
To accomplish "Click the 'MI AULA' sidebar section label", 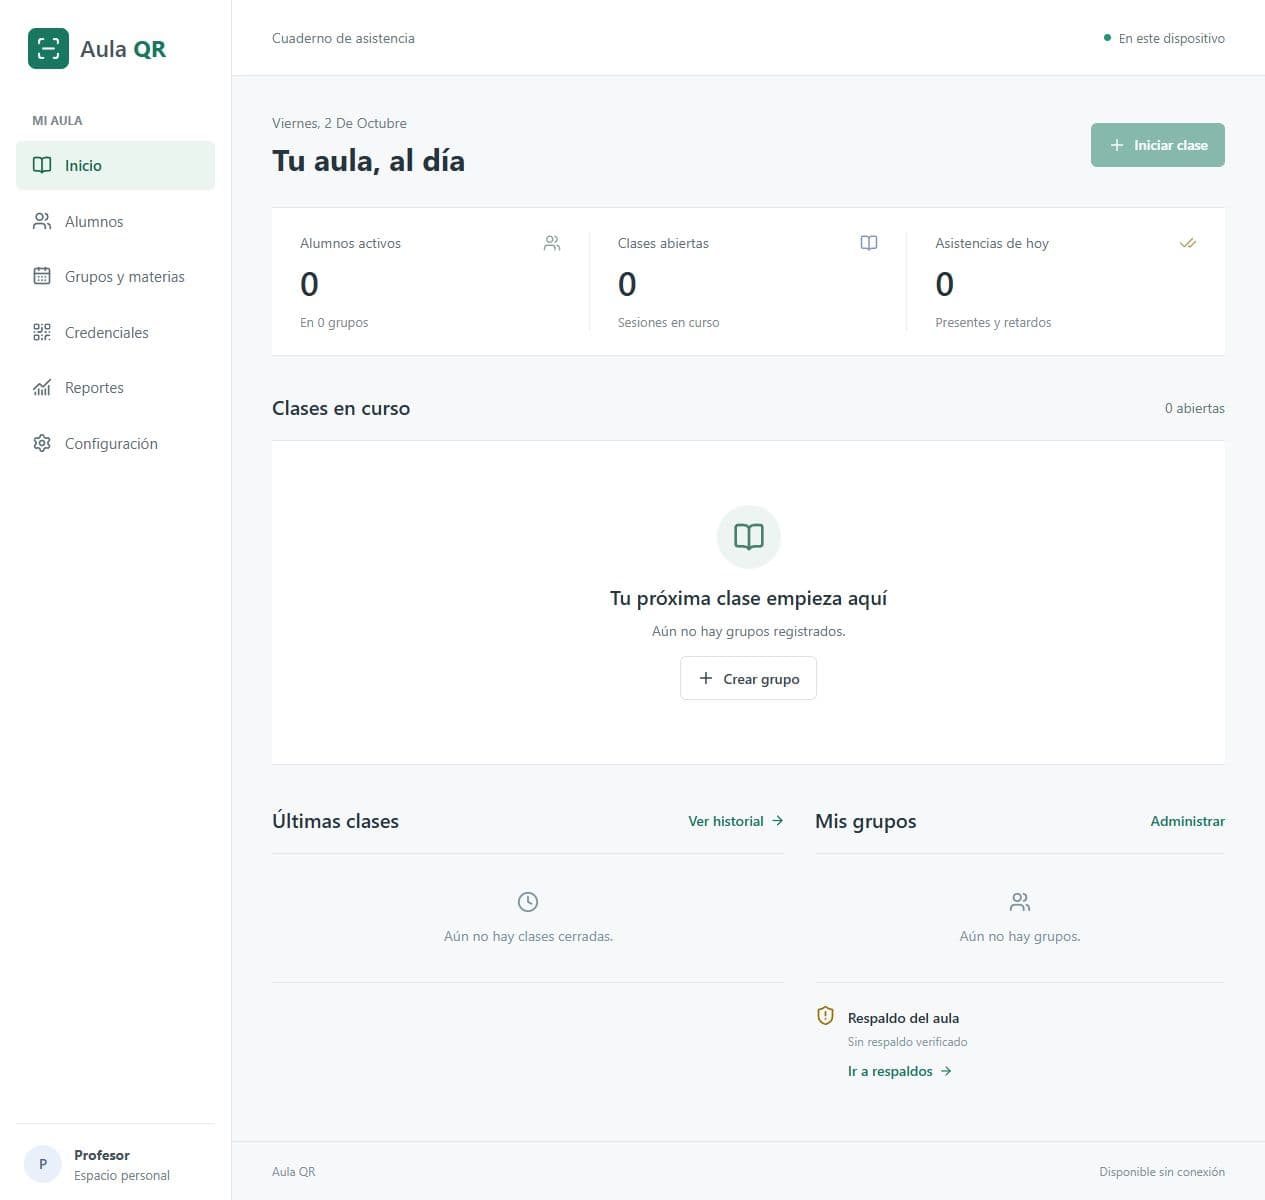I will click(x=57, y=120).
